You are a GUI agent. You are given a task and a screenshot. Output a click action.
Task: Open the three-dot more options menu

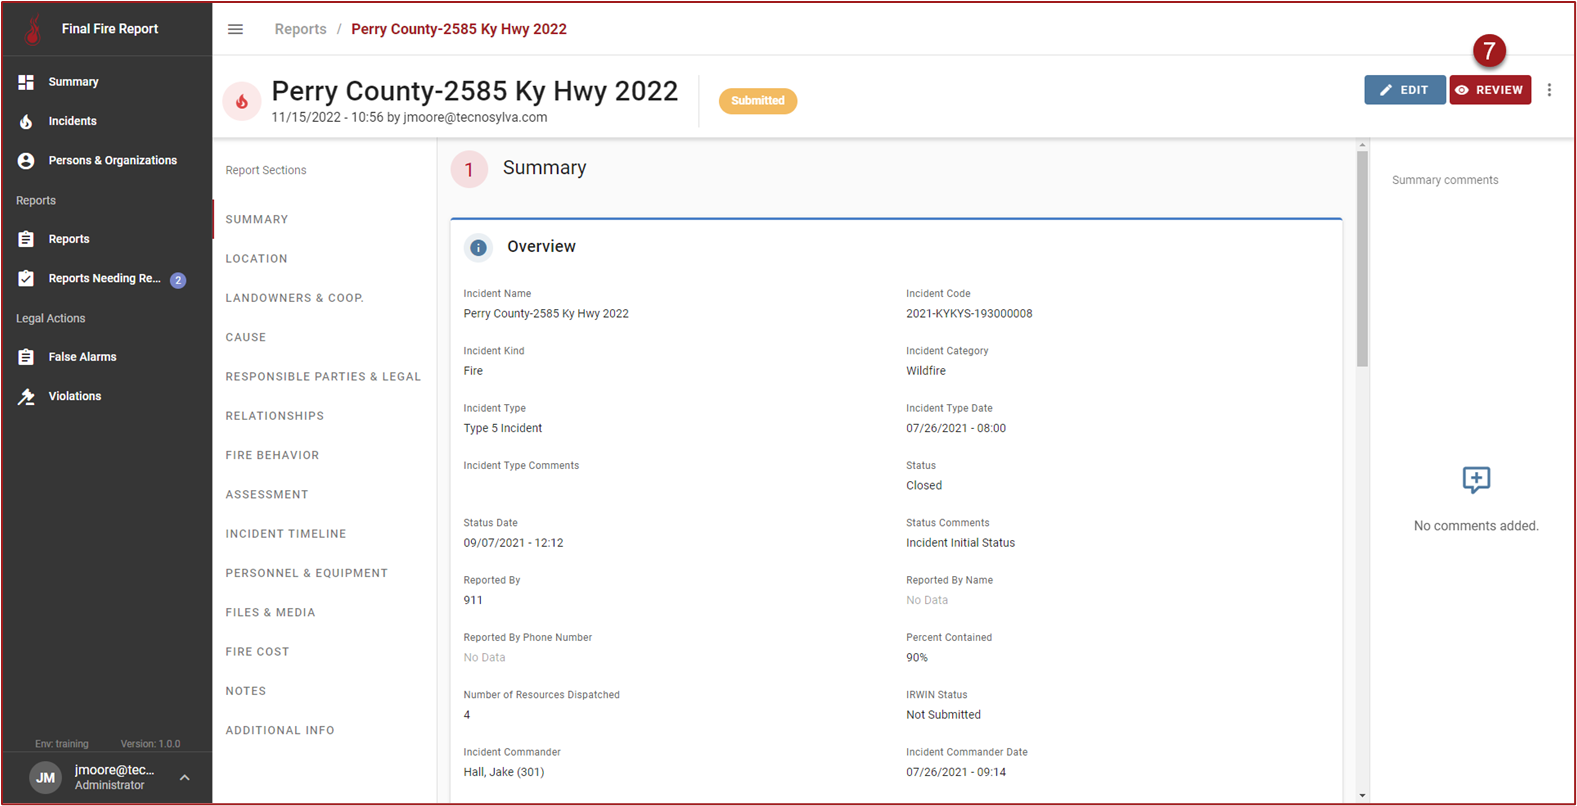point(1549,90)
